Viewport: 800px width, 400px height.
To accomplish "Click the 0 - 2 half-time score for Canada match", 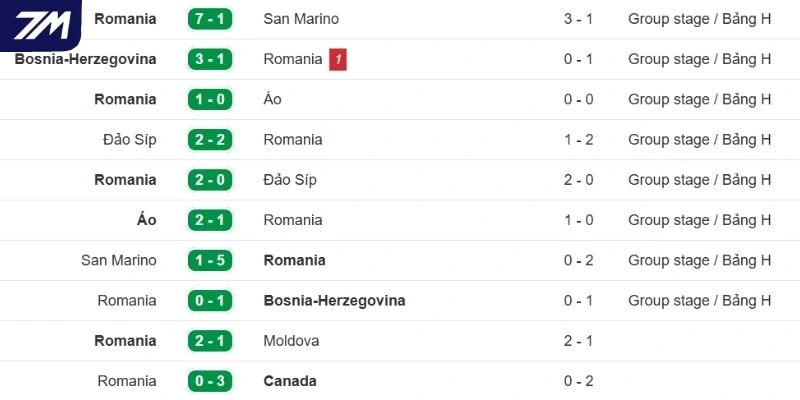I will coord(579,381).
